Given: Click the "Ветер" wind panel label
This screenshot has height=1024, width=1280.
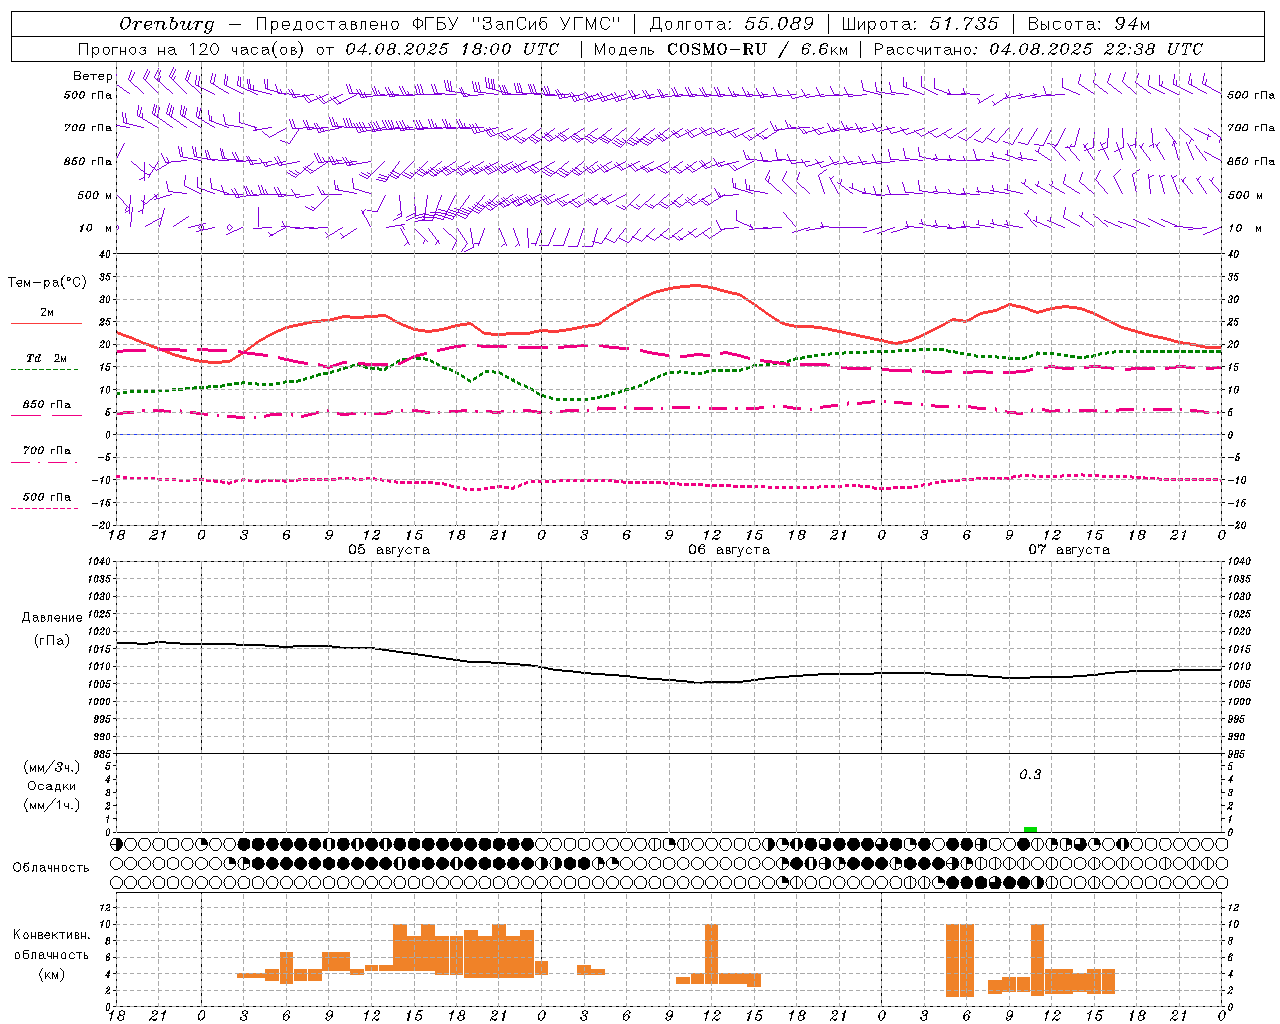Looking at the screenshot, I should [x=92, y=76].
